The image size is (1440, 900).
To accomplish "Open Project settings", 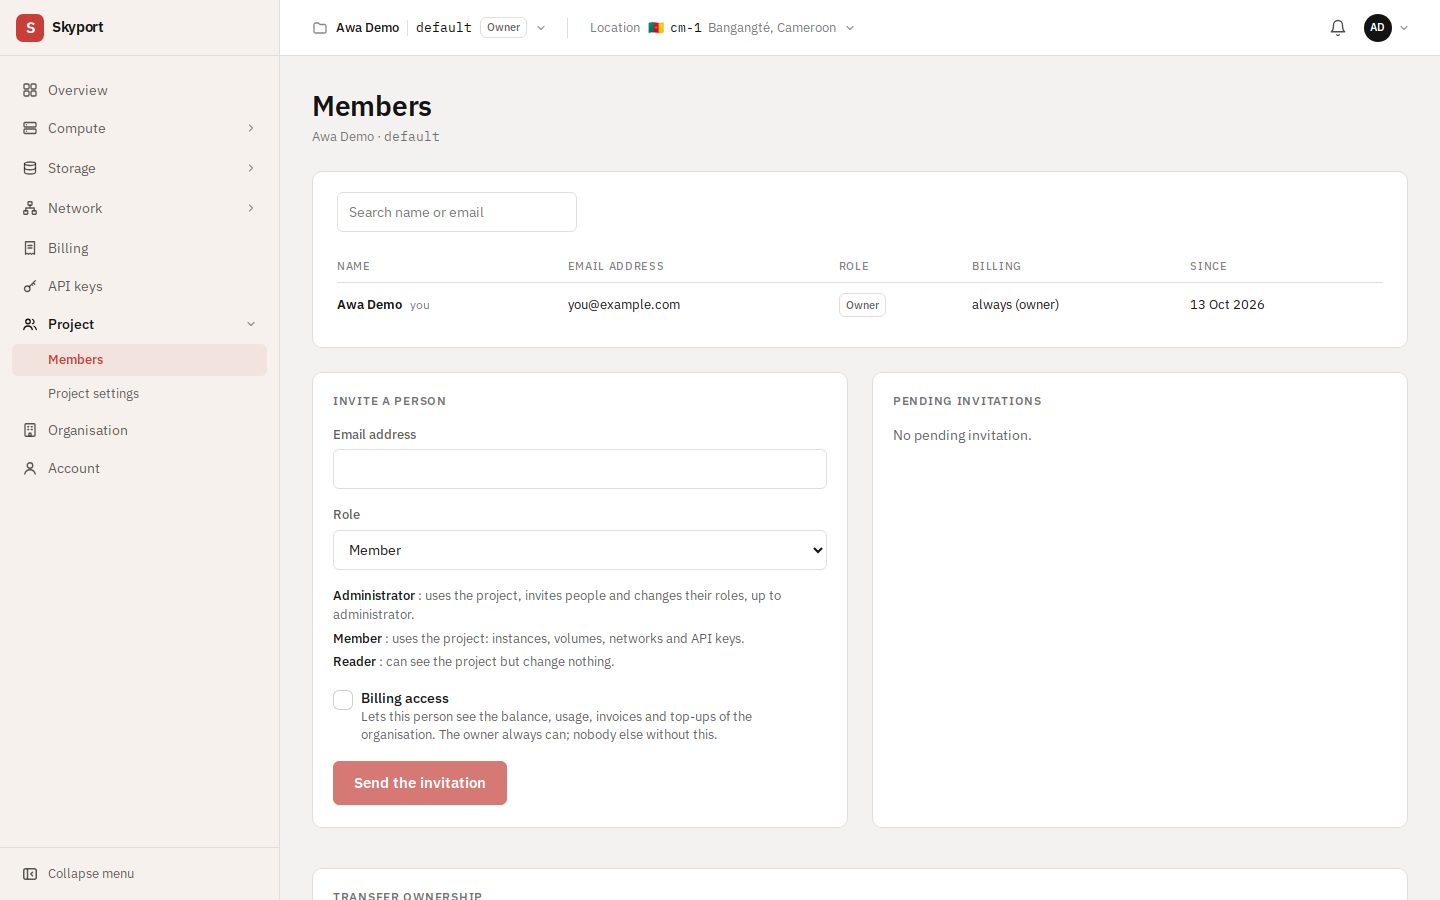I will 139,394.
